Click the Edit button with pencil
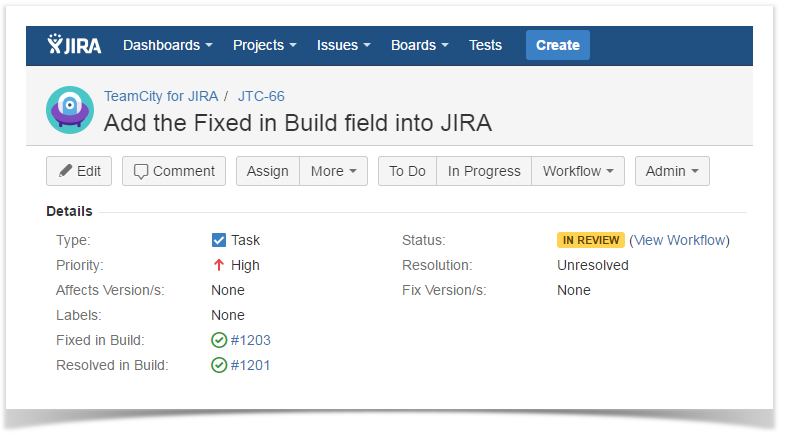 tap(79, 171)
